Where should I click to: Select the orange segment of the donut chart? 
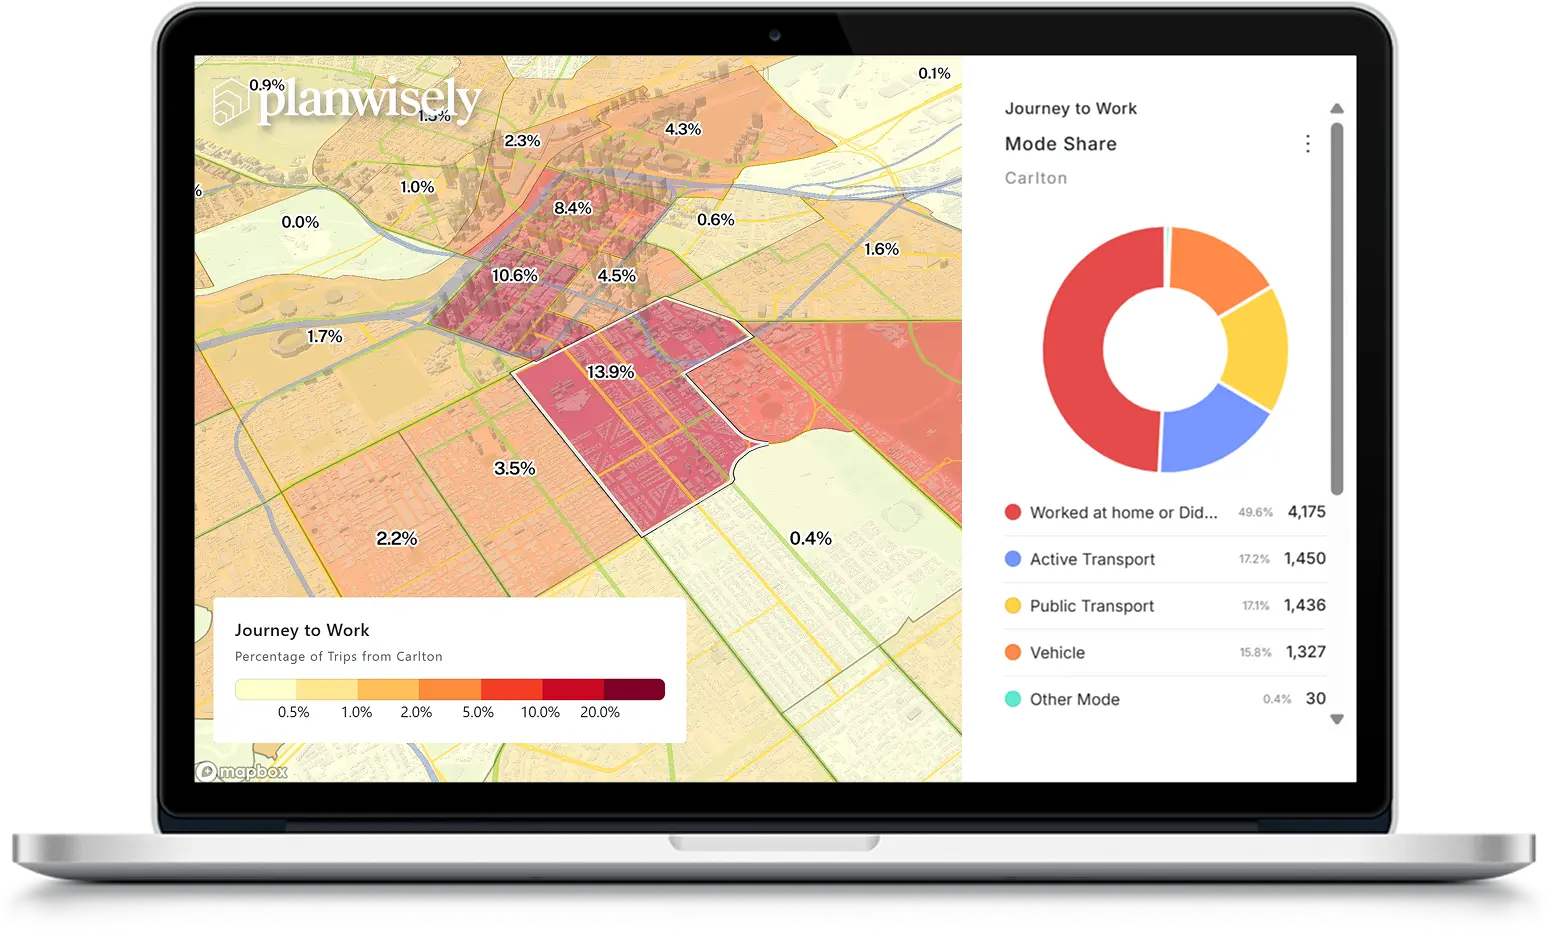(x=1212, y=265)
